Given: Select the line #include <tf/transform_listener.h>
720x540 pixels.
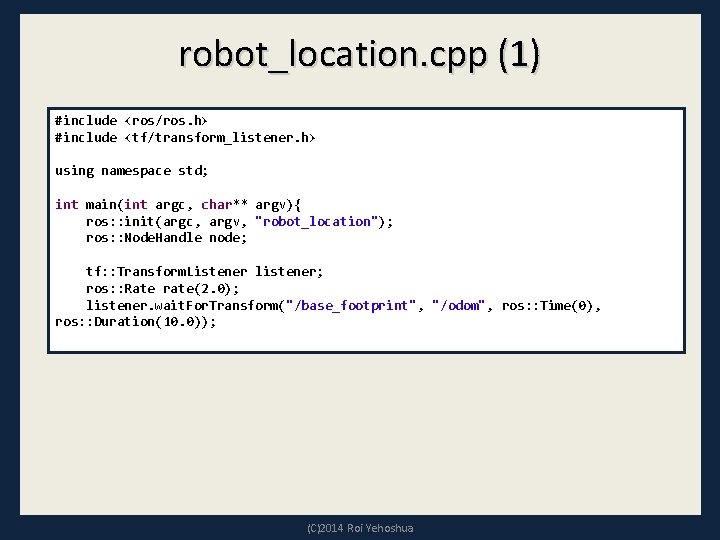Looking at the screenshot, I should [185, 138].
